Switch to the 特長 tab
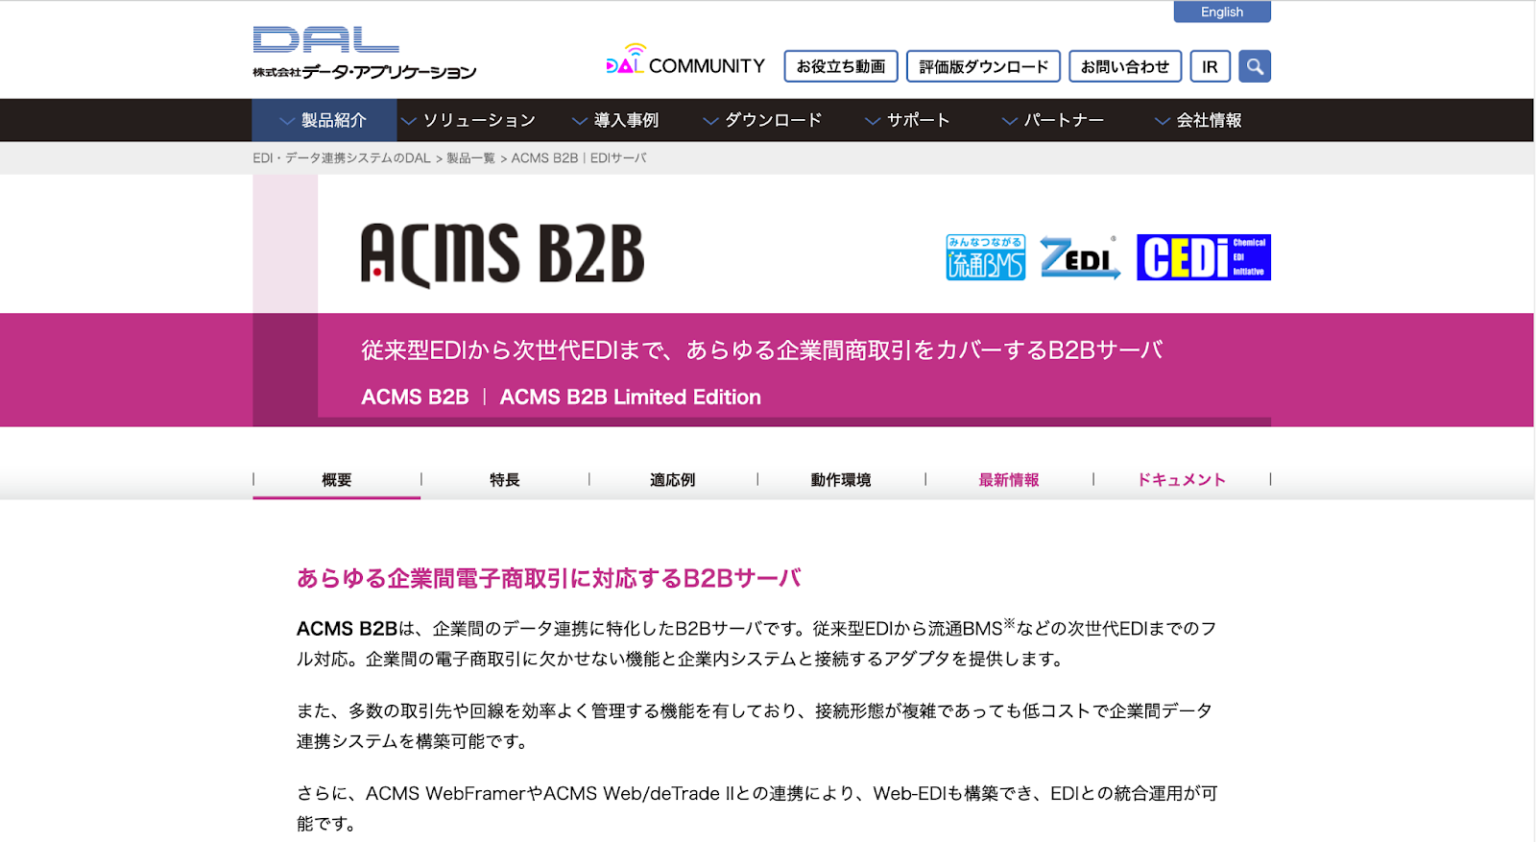Image resolution: width=1536 pixels, height=842 pixels. [504, 480]
